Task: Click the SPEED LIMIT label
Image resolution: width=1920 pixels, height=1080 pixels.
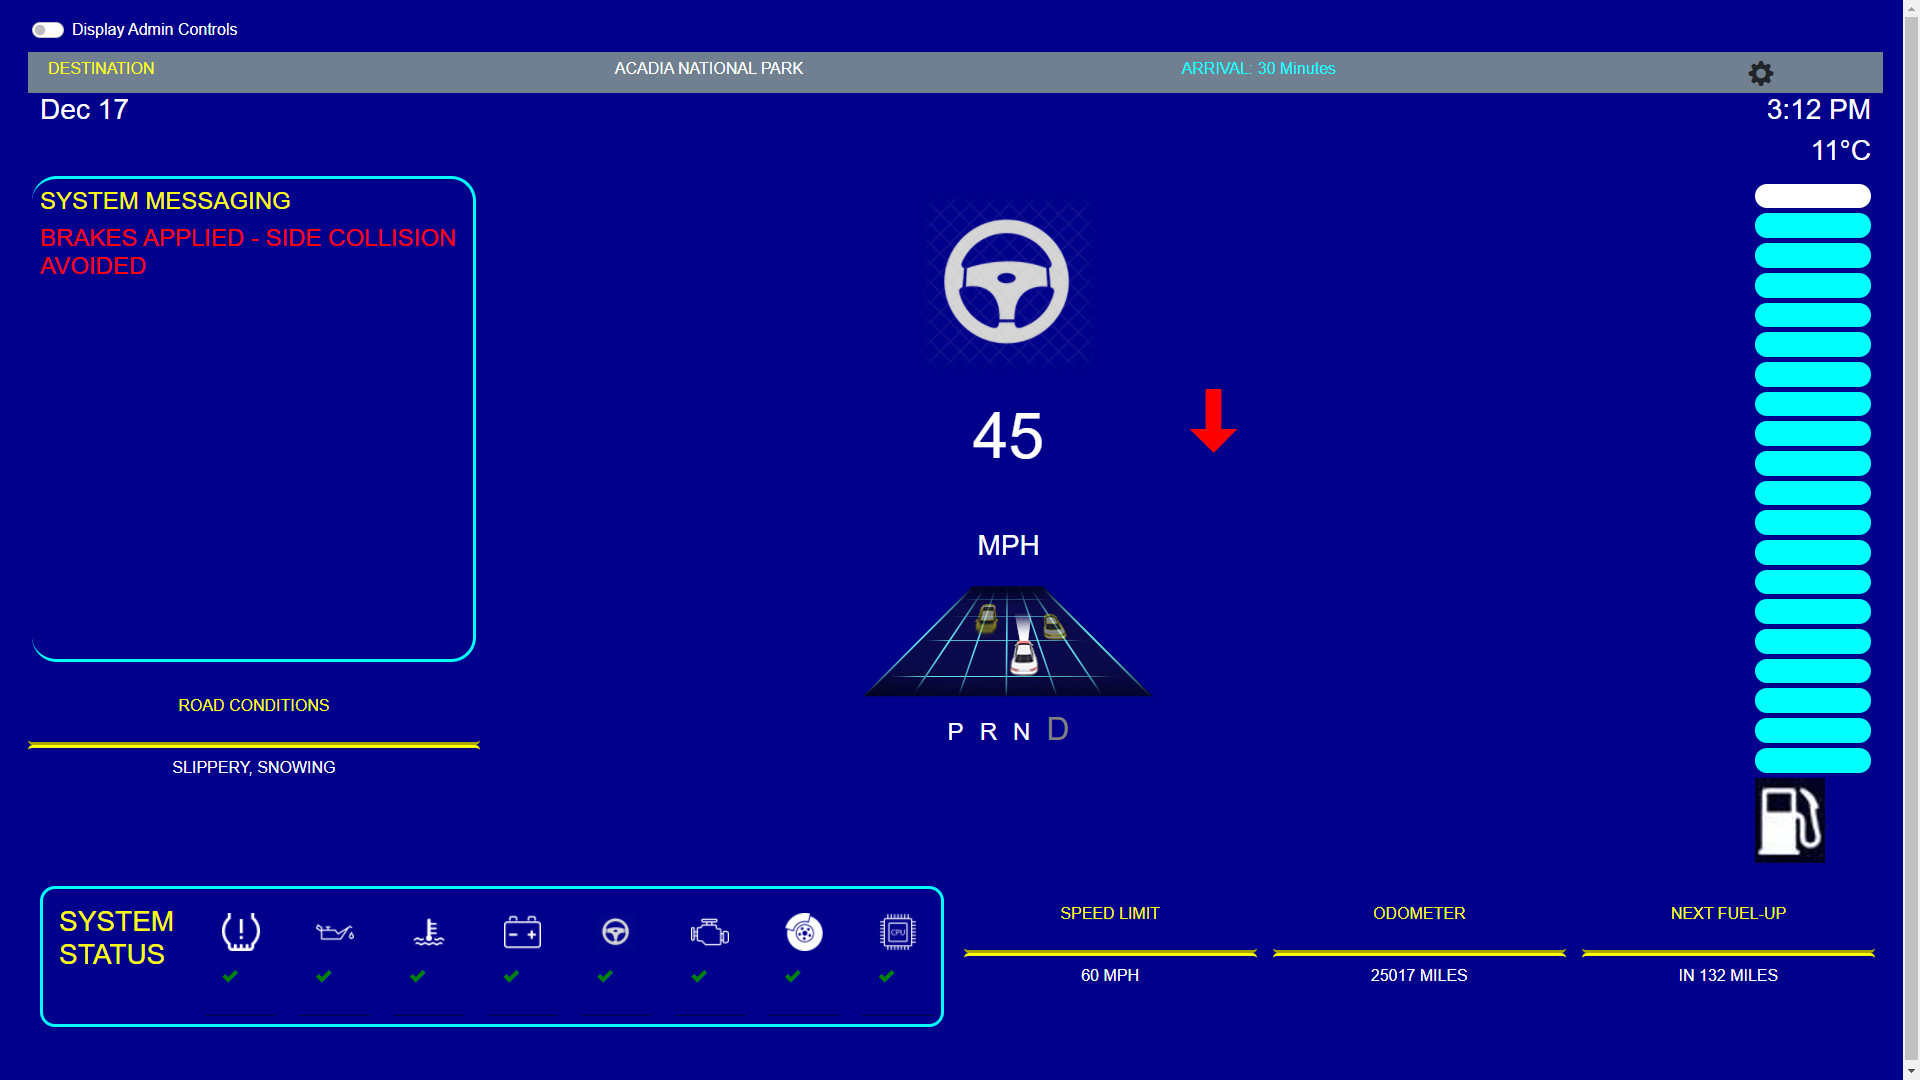Action: [x=1110, y=913]
